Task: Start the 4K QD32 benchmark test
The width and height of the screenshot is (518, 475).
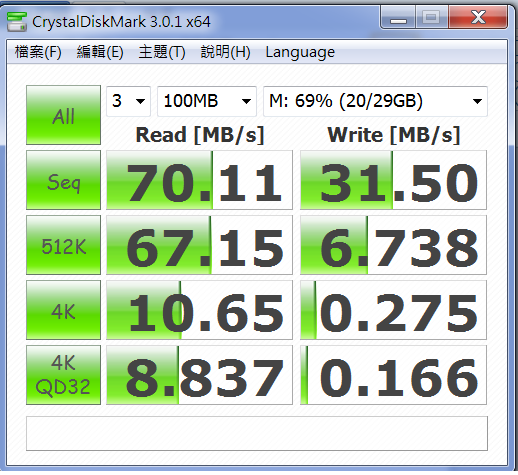Action: pos(63,375)
